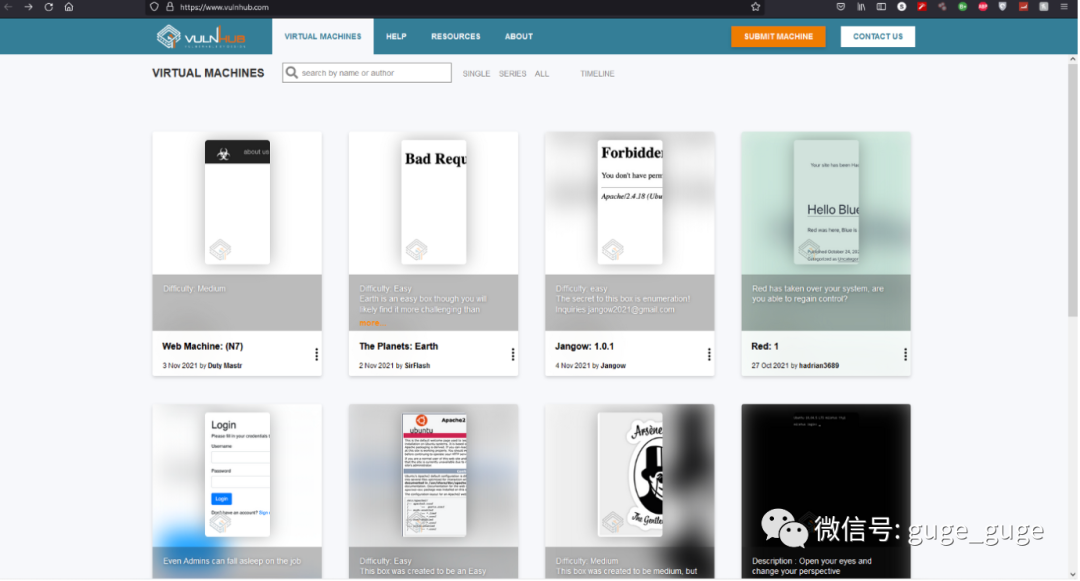Open options menu for Jangow: 1.0.1
The height and width of the screenshot is (581, 1080).
pos(709,355)
